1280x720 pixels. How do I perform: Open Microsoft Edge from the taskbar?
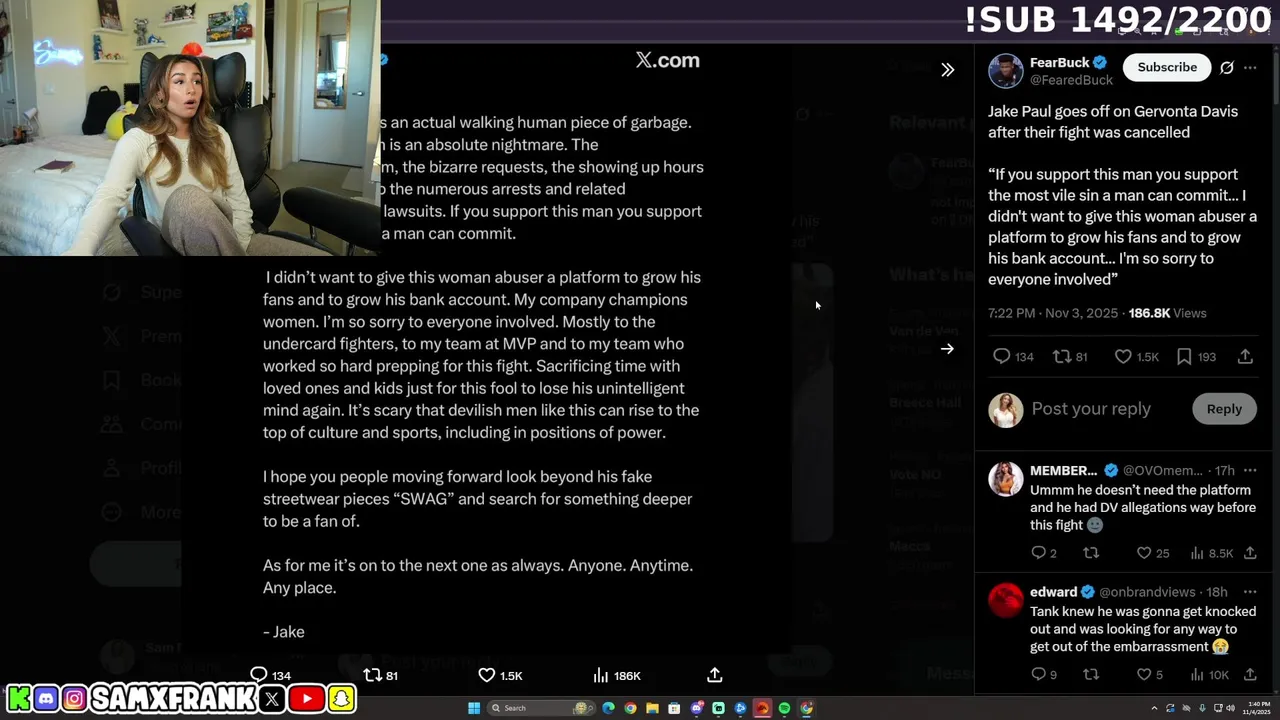coord(608,708)
